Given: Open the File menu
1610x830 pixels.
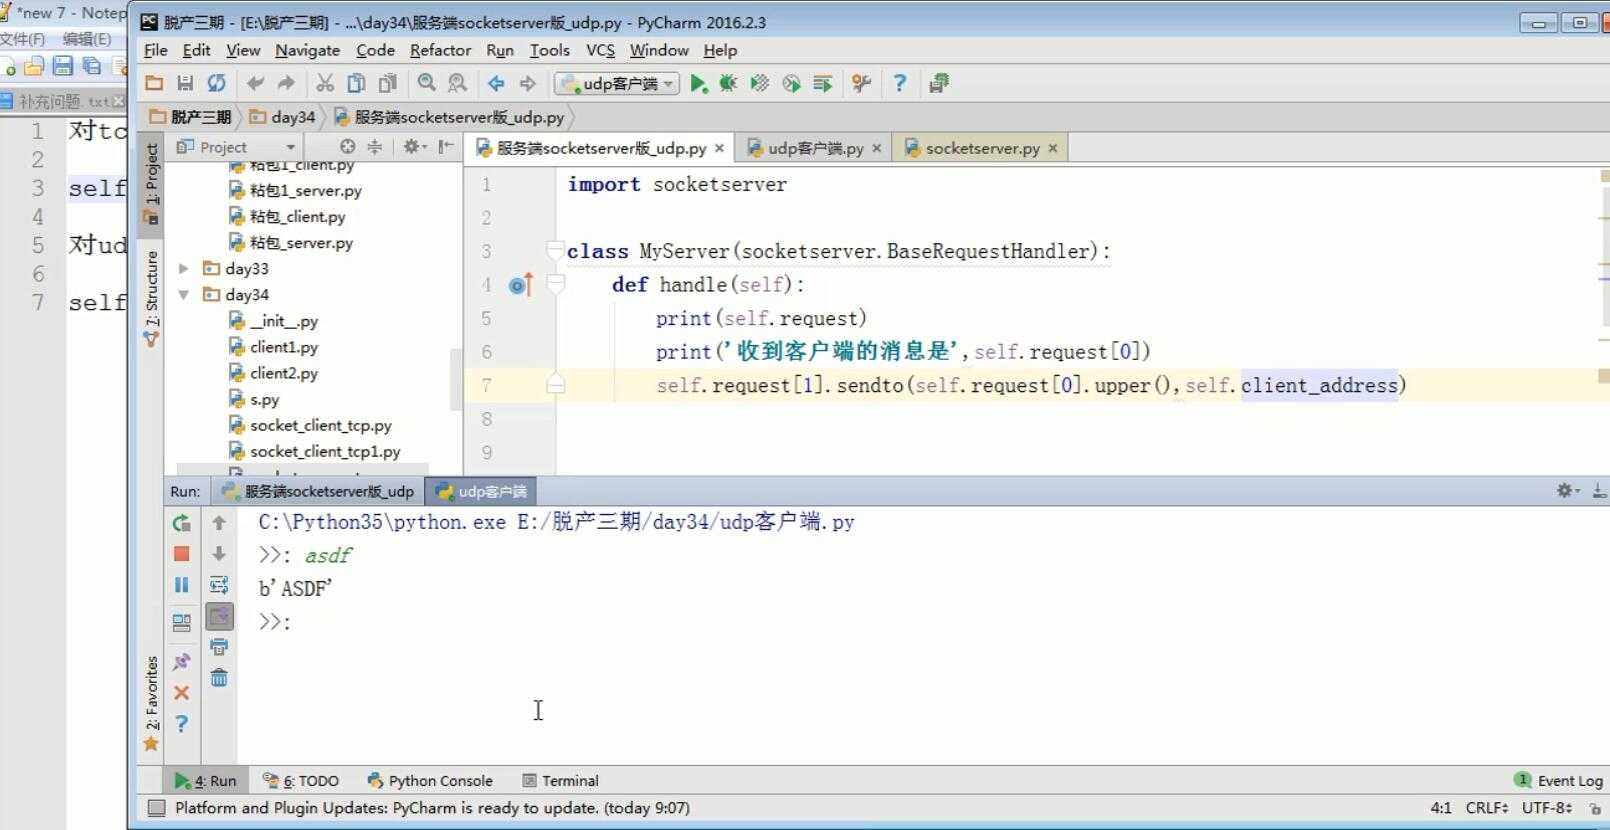Looking at the screenshot, I should point(155,50).
